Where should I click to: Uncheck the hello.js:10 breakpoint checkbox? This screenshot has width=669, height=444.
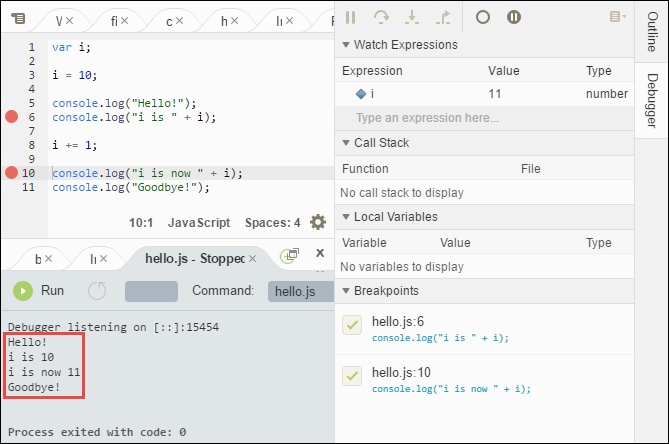click(352, 375)
